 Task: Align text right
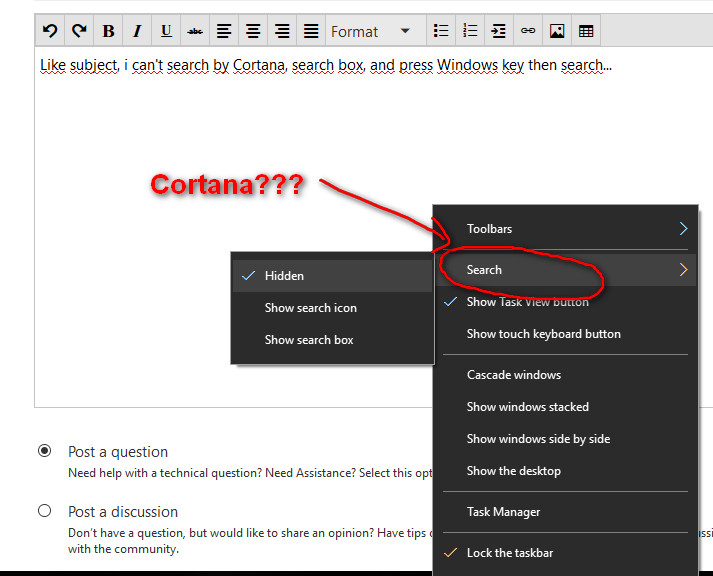[282, 31]
